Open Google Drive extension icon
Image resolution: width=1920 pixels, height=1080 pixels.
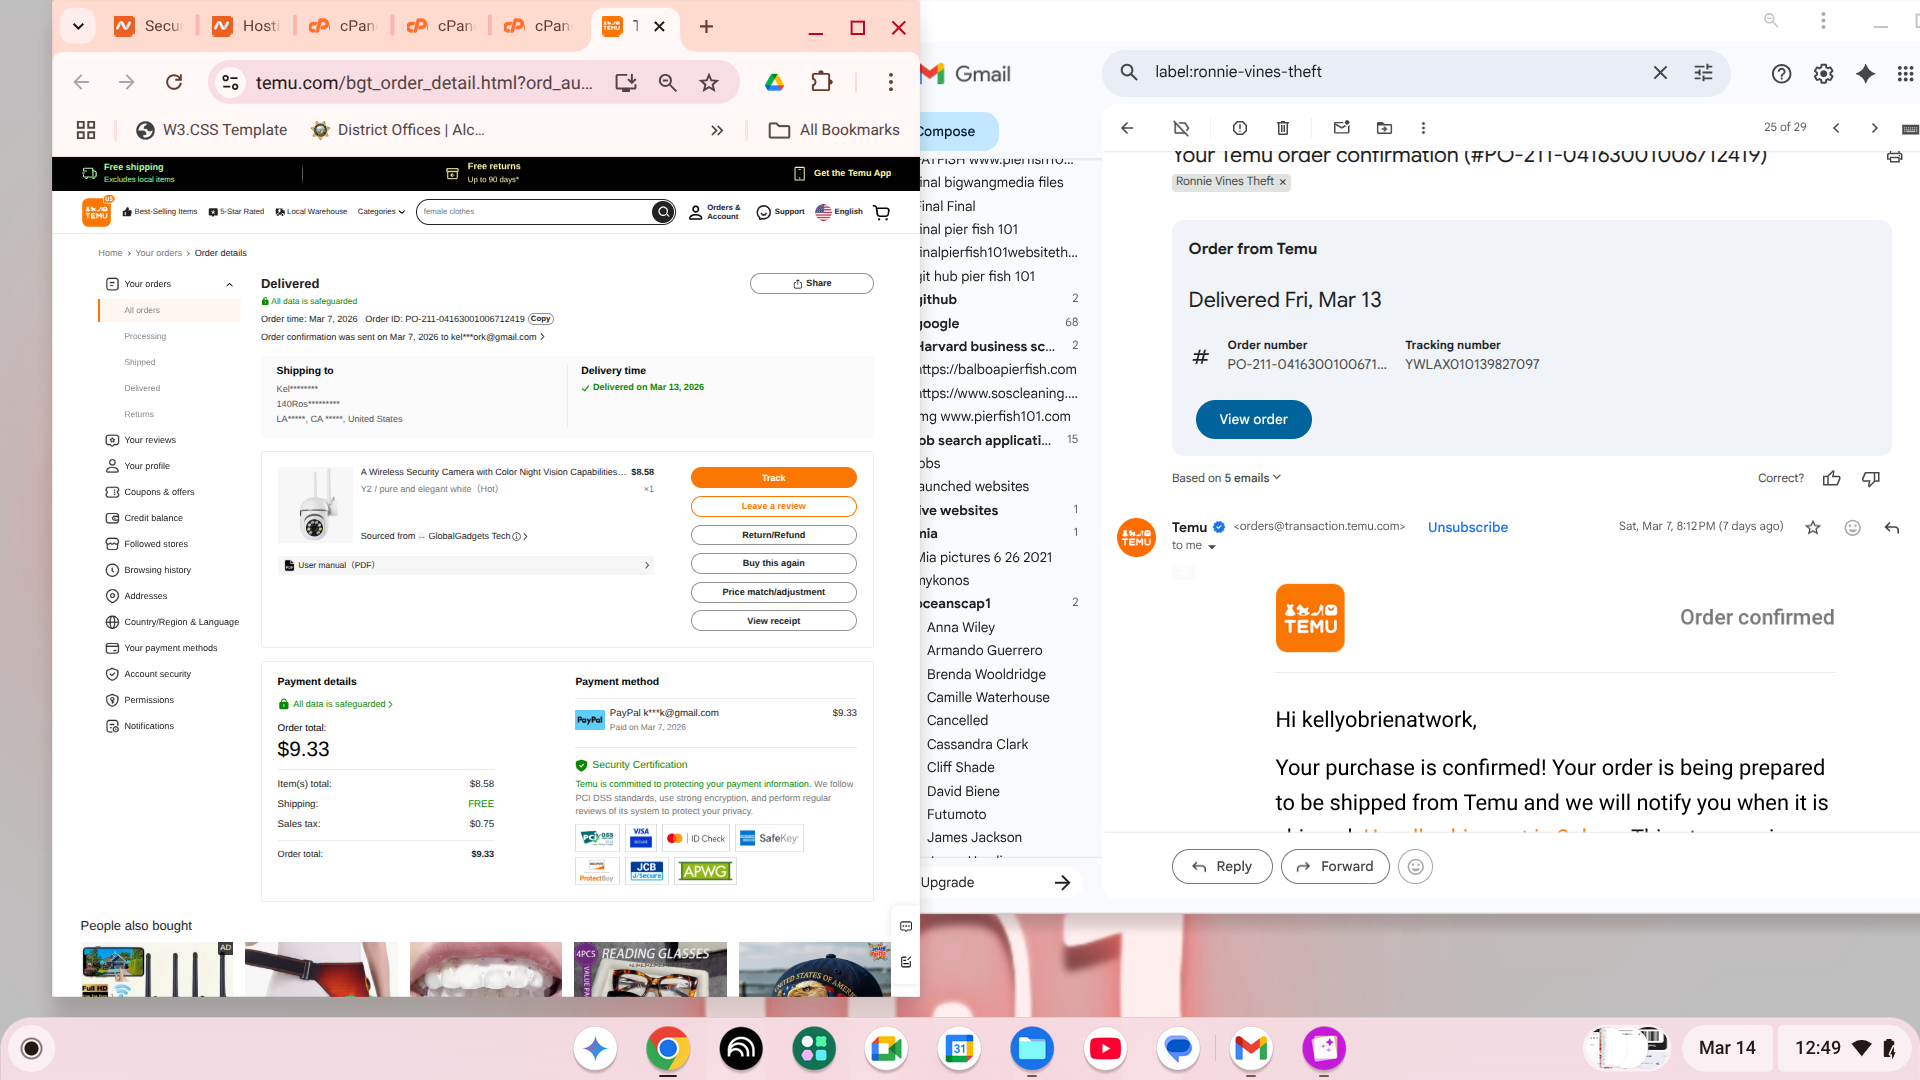point(774,83)
